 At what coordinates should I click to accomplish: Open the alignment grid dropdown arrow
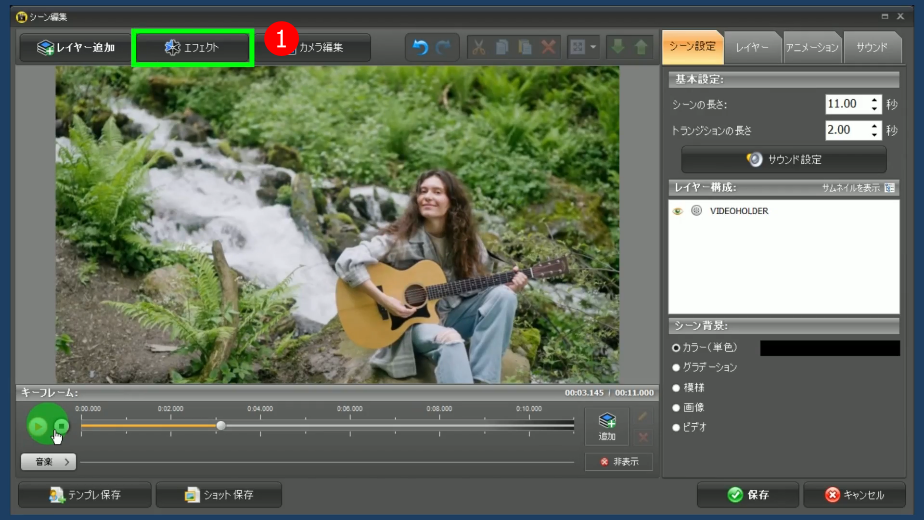(593, 47)
